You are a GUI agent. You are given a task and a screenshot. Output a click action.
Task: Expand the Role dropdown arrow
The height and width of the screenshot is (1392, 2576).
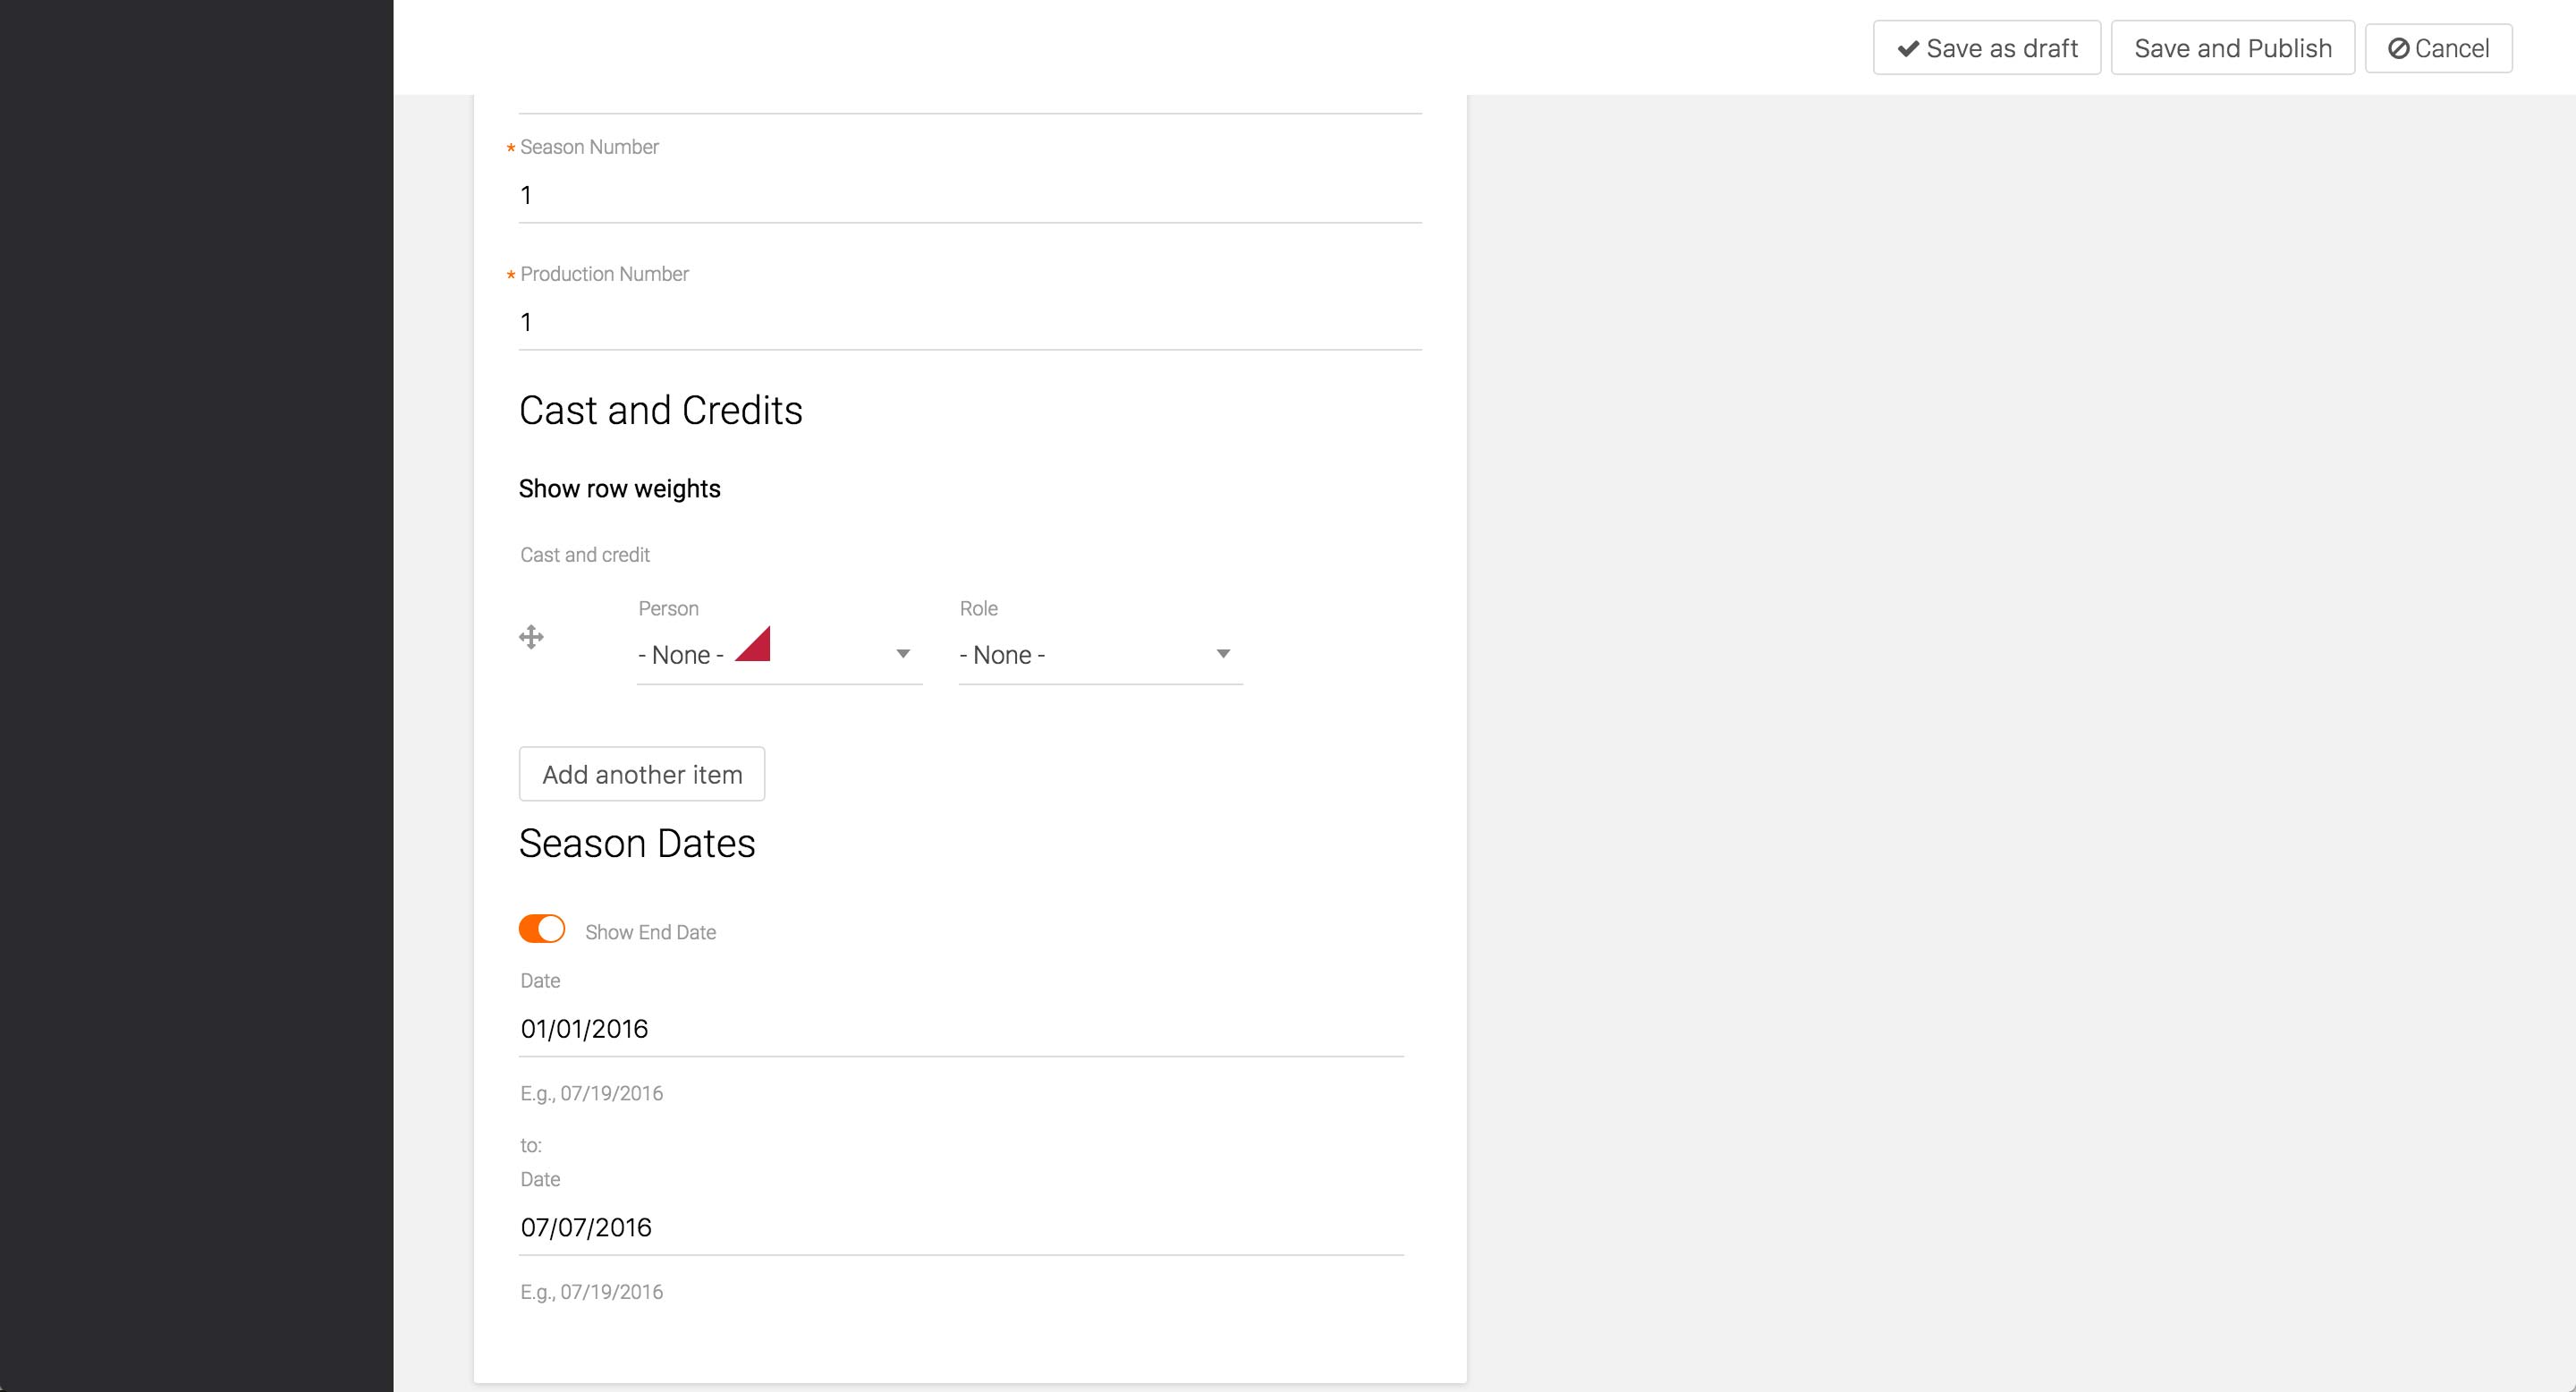tap(1222, 654)
